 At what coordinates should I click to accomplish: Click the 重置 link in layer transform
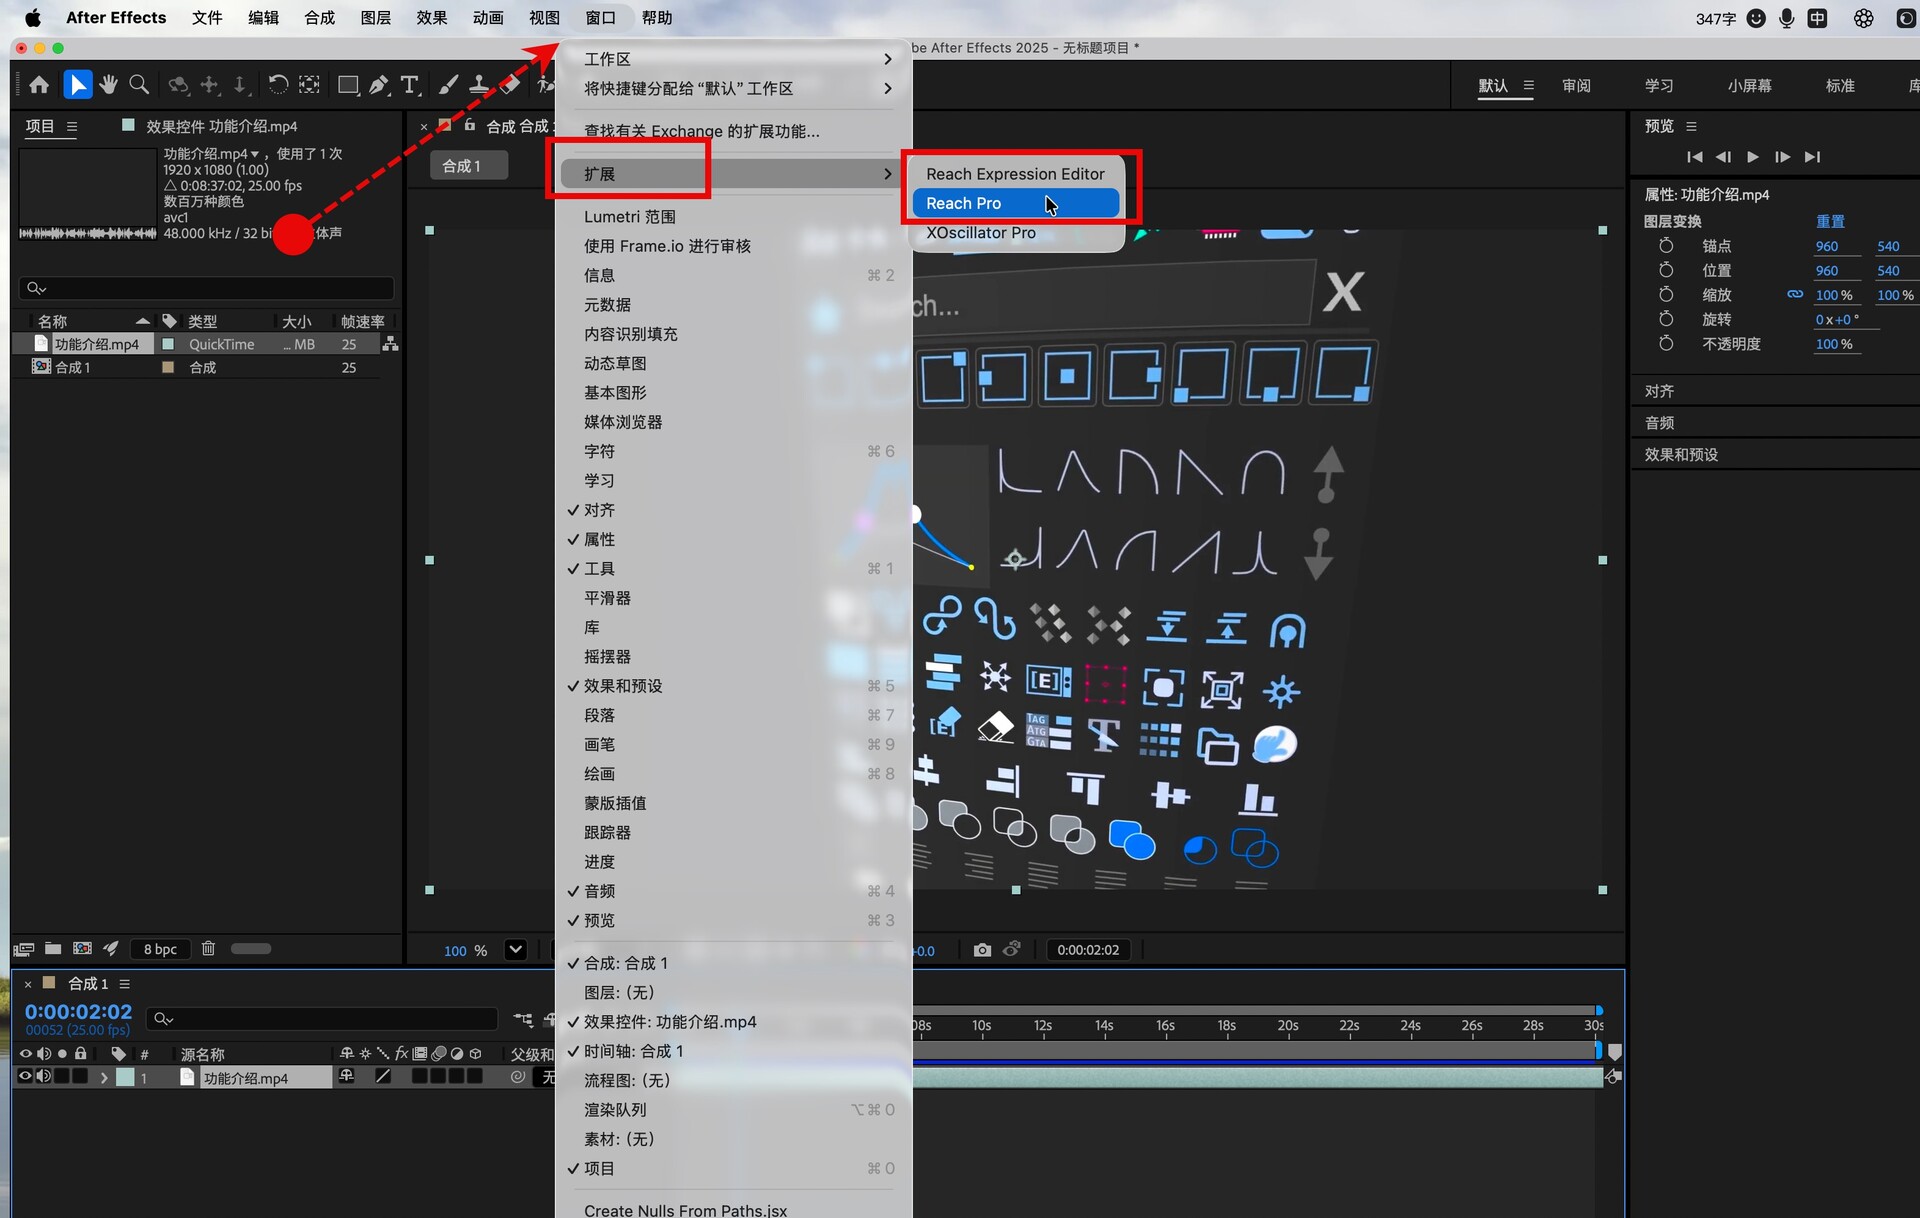pos(1829,221)
